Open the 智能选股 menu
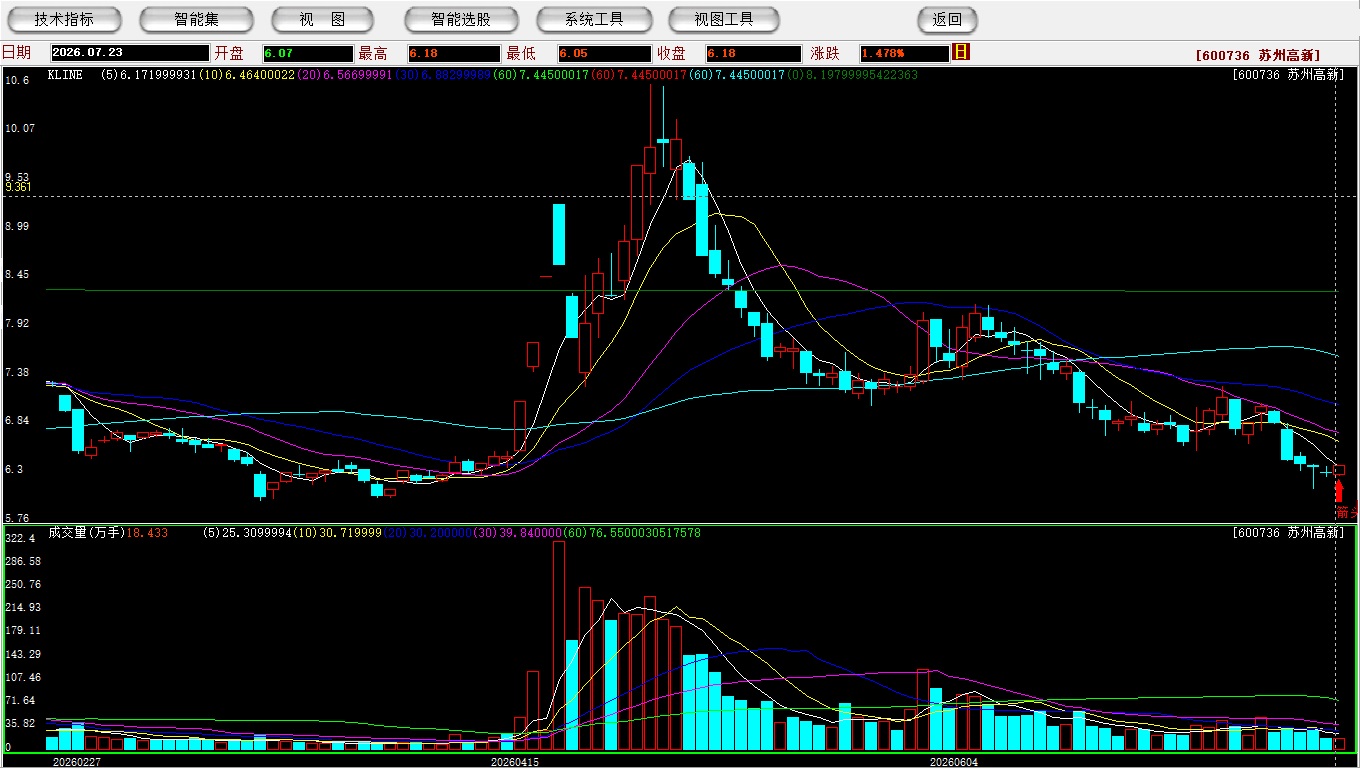This screenshot has height=768, width=1360. tap(461, 19)
